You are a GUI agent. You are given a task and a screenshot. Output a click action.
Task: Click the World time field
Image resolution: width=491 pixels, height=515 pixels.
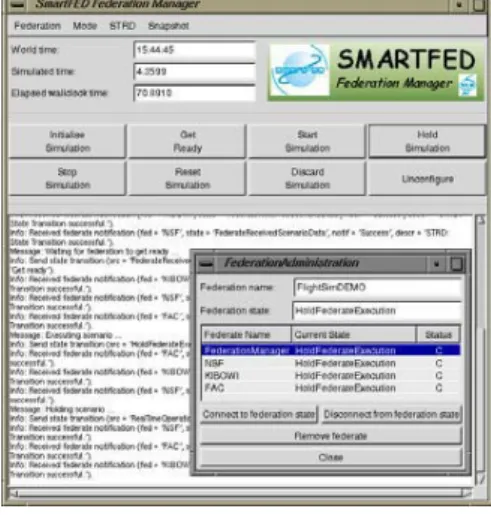[x=195, y=50]
